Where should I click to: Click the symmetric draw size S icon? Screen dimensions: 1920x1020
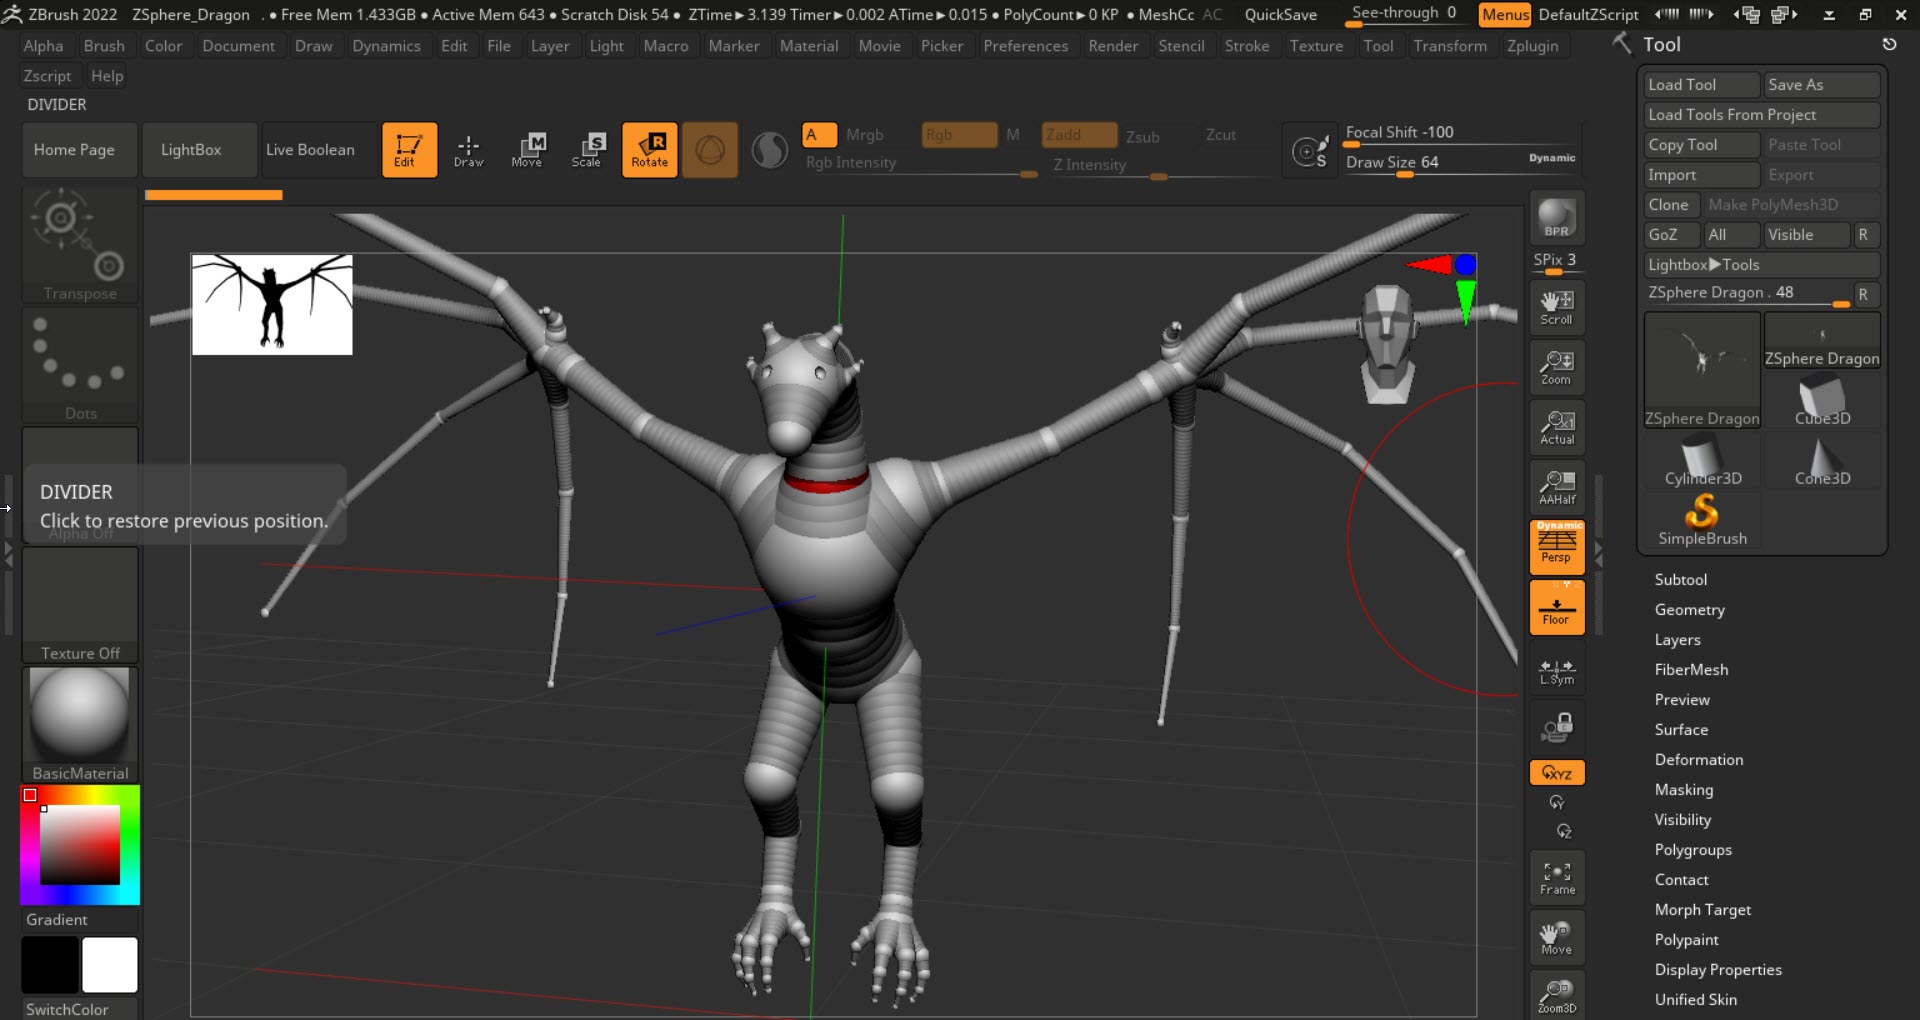pos(1310,151)
